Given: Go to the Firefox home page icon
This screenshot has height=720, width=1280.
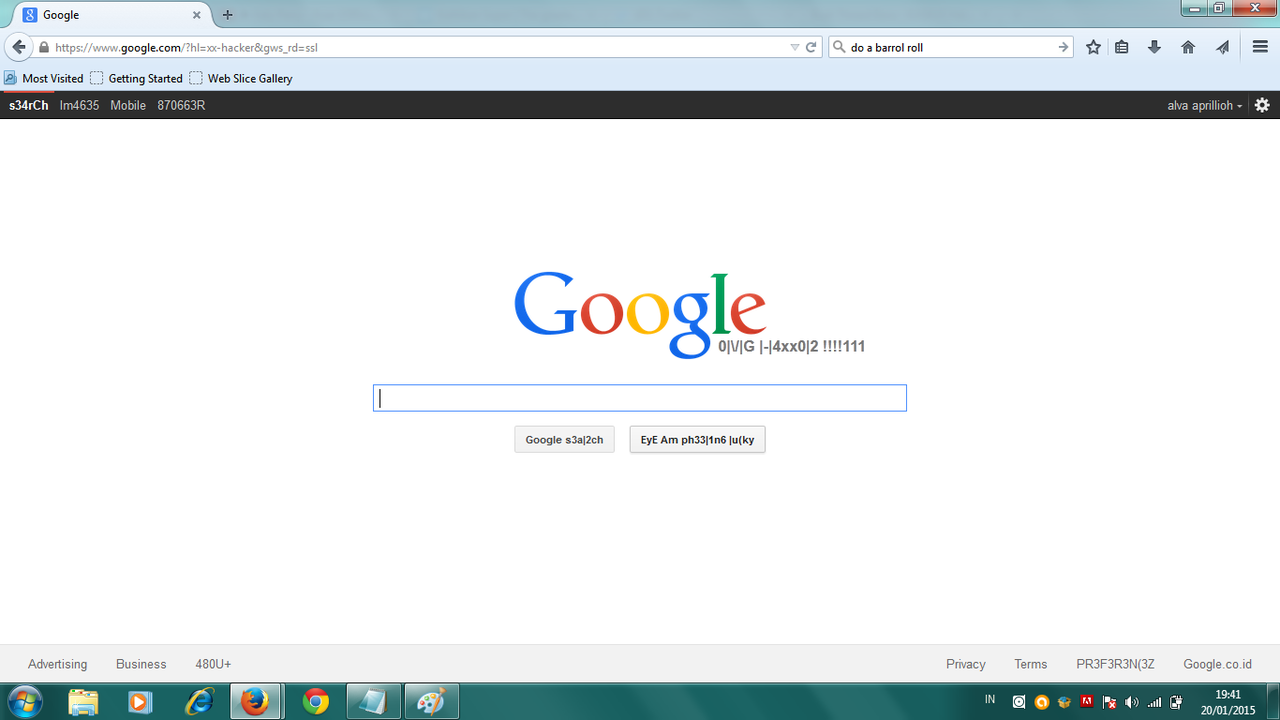Looking at the screenshot, I should tap(1188, 47).
